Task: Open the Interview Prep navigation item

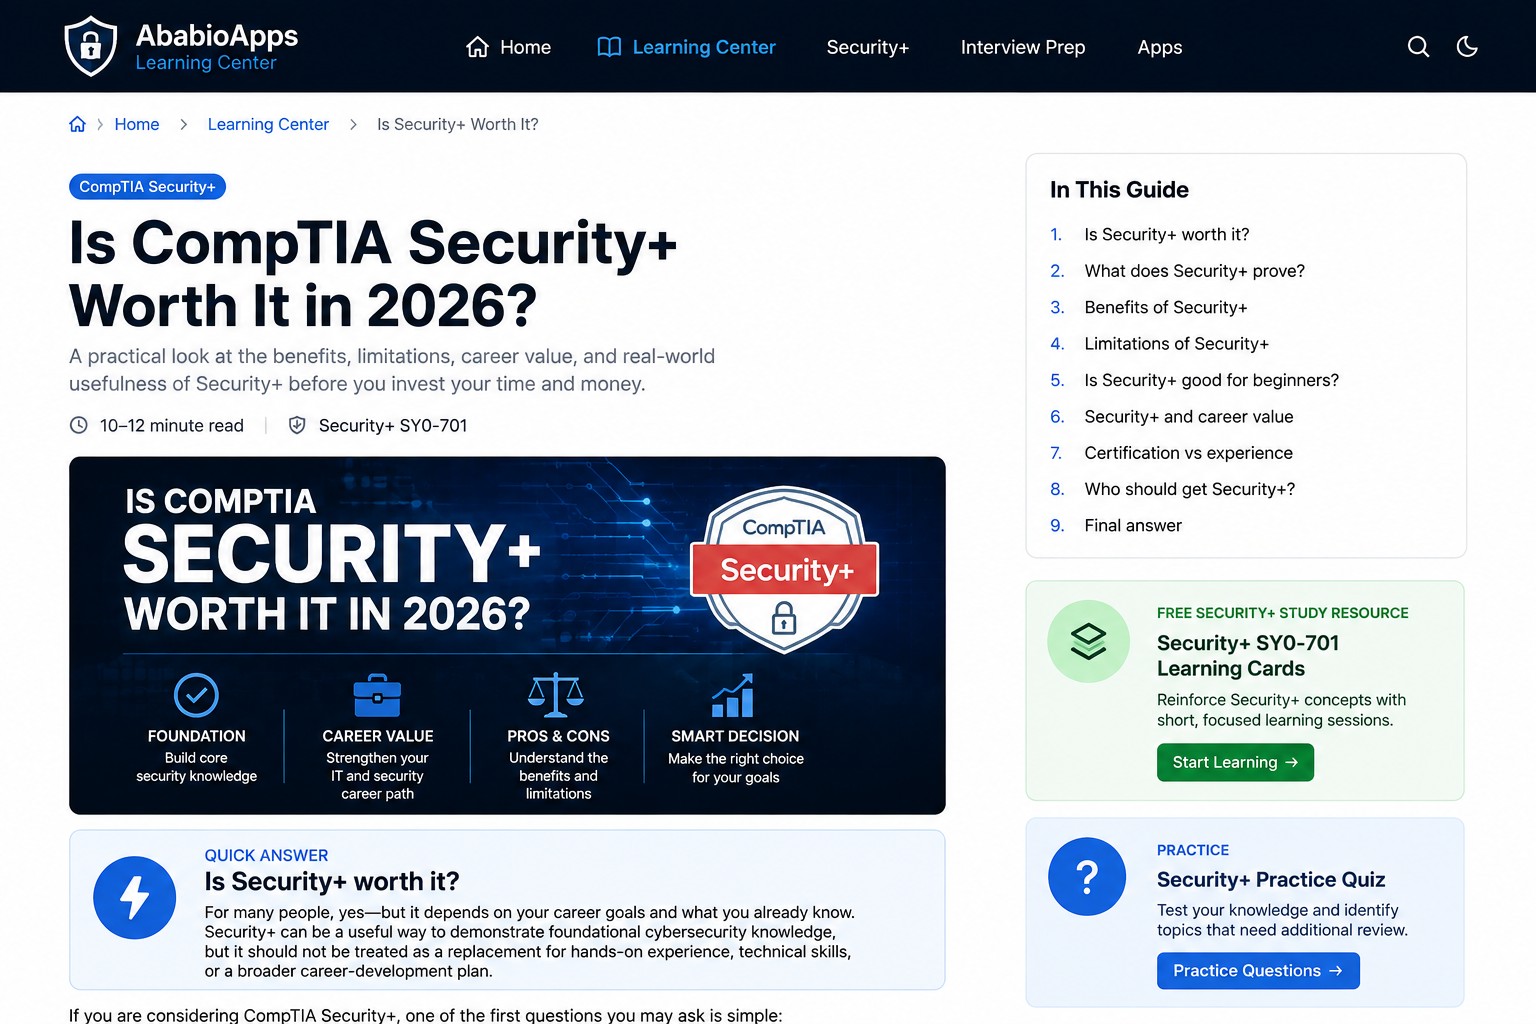Action: pos(1023,47)
